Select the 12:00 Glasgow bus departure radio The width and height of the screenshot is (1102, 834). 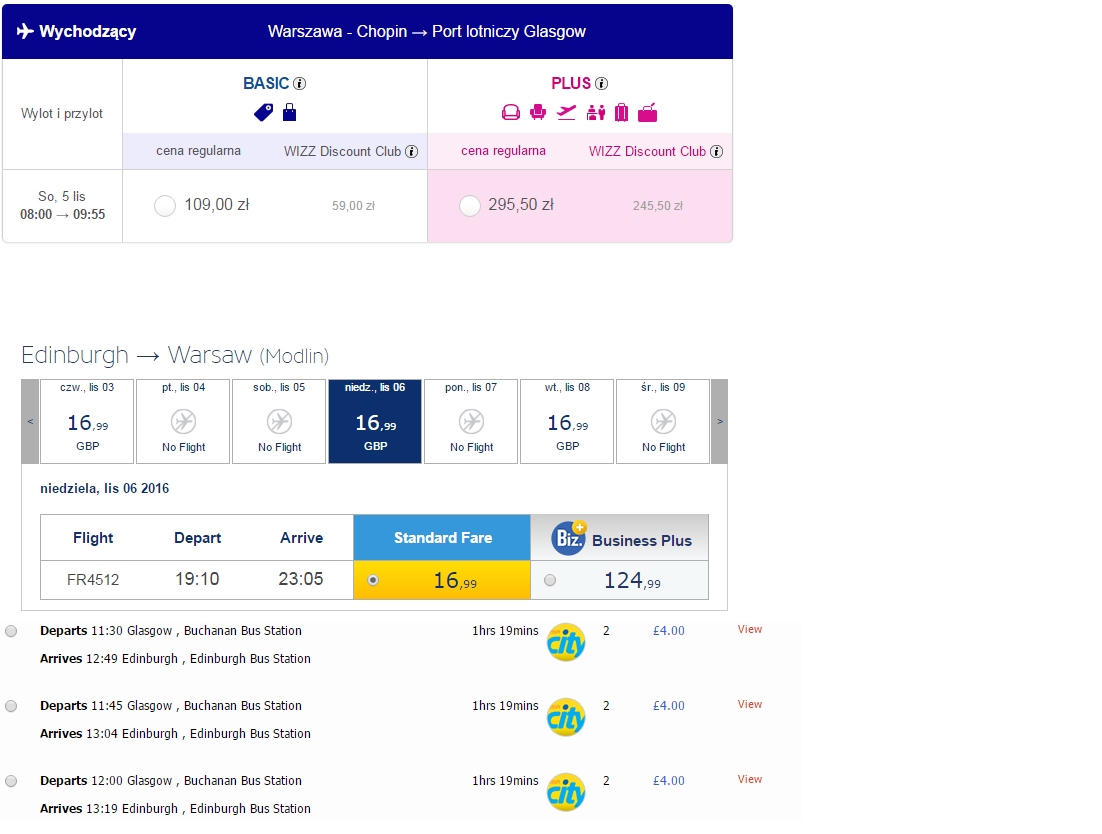[x=11, y=781]
